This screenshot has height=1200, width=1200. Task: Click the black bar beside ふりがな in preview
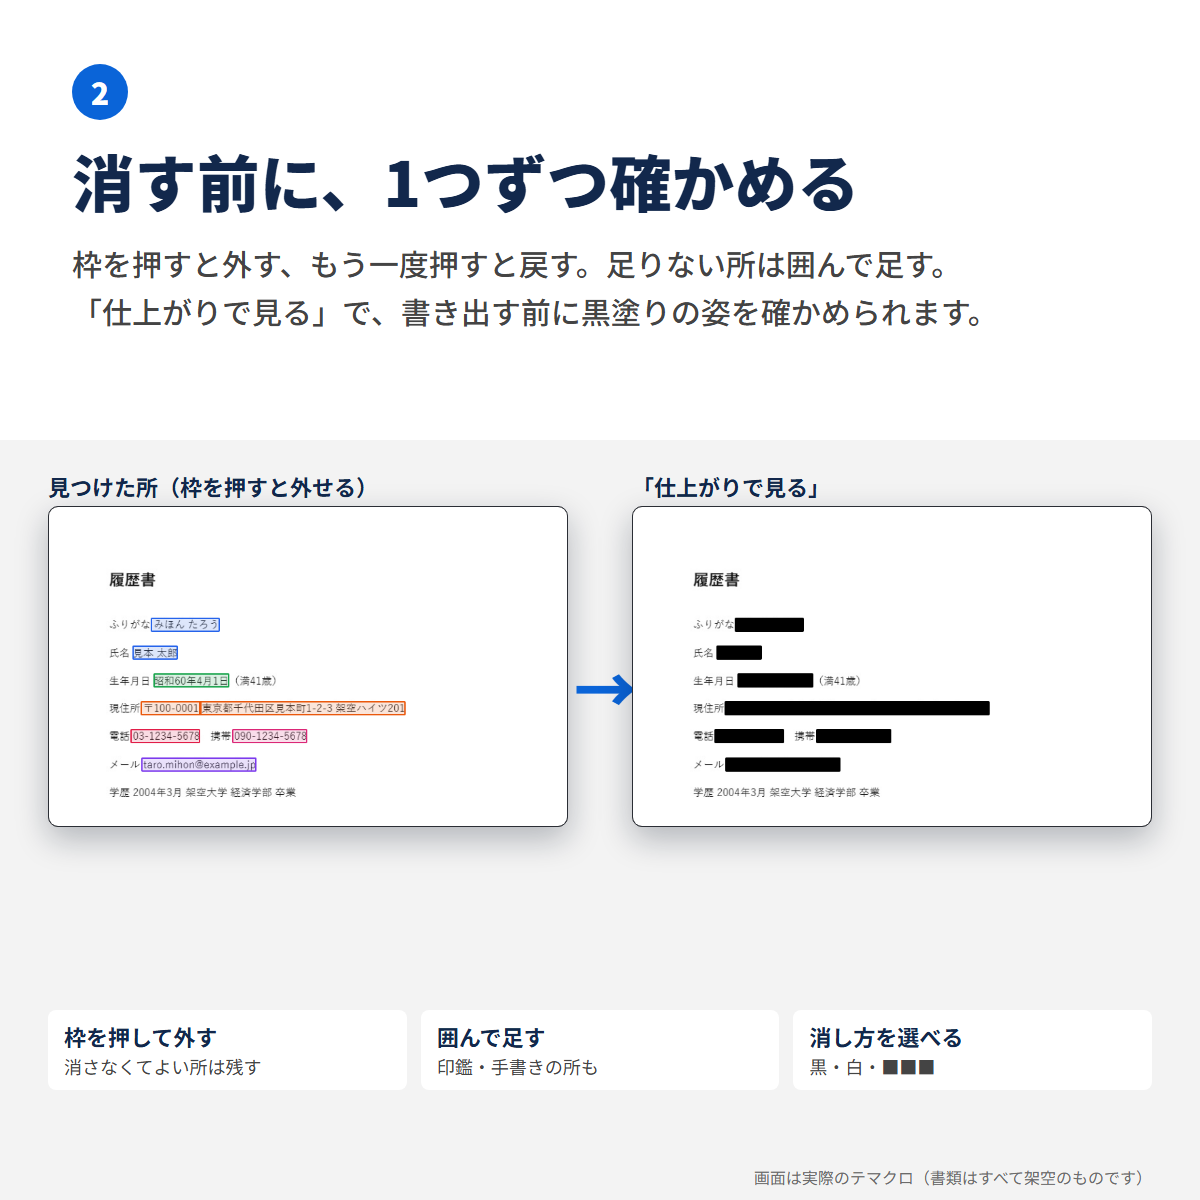click(x=769, y=625)
